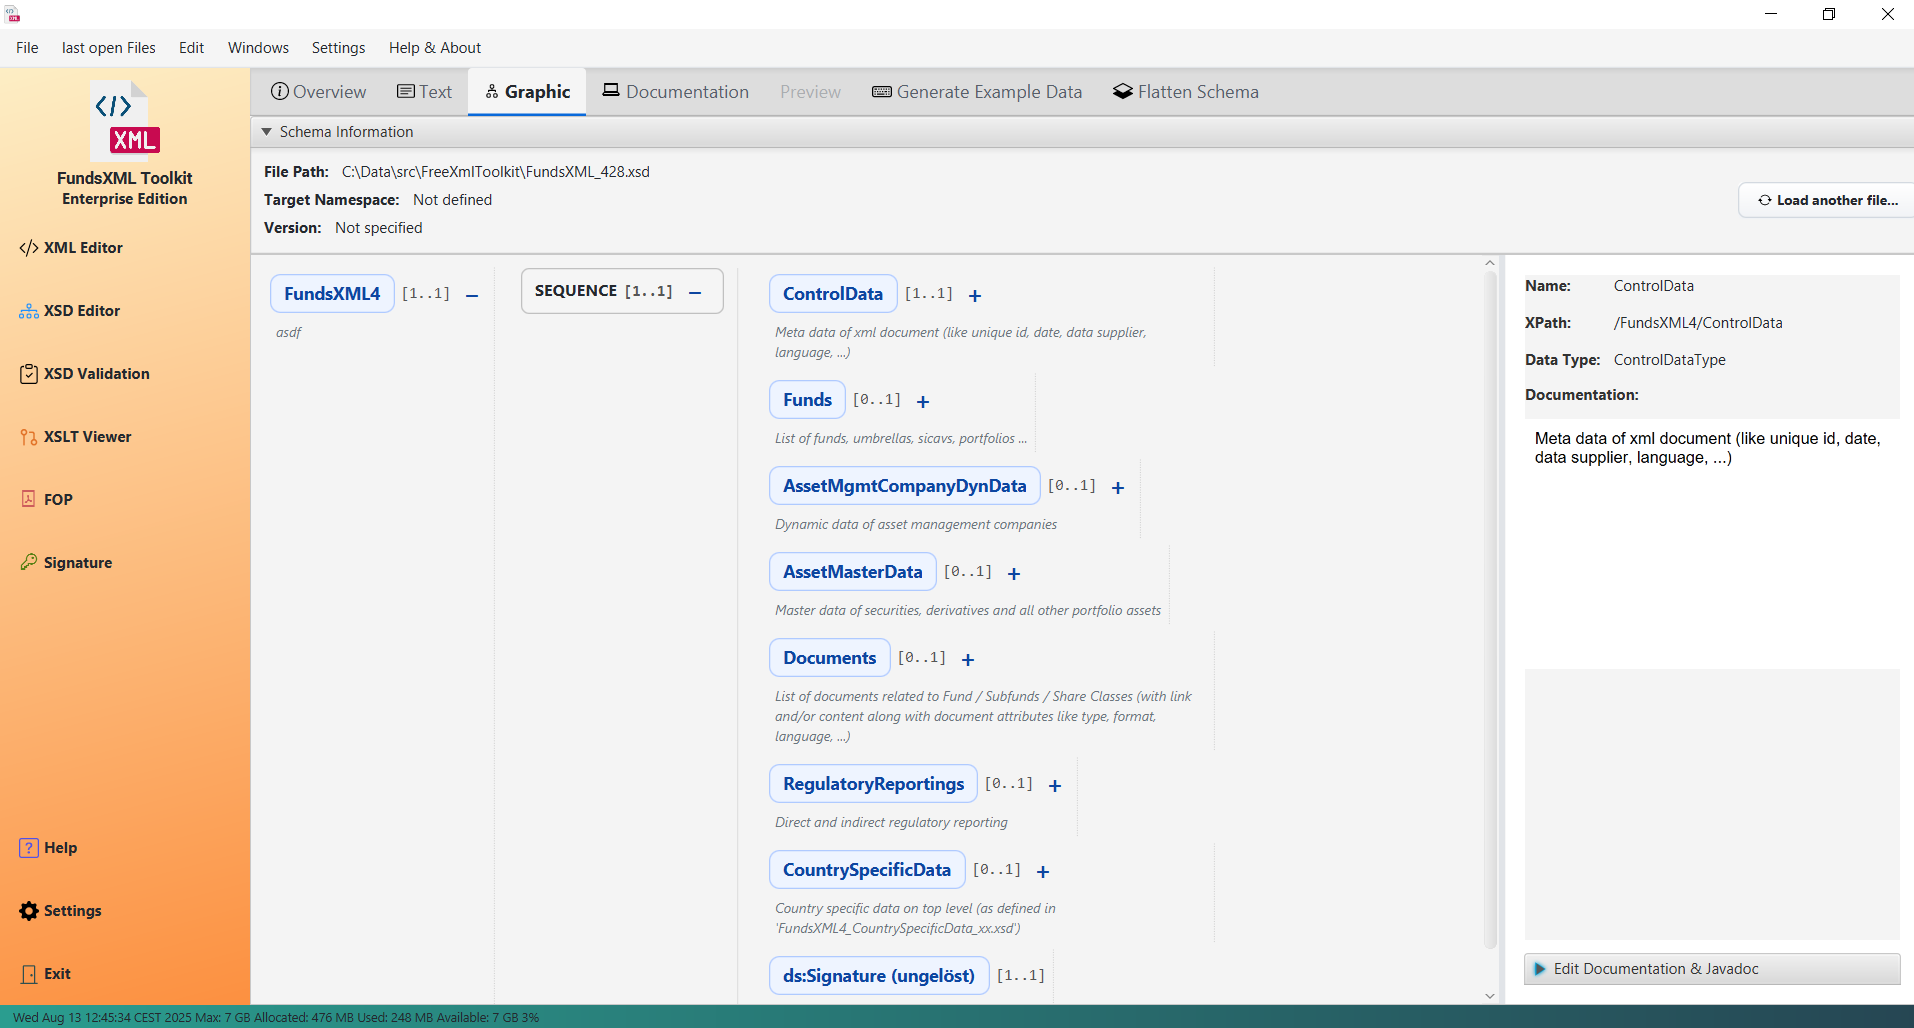Expand the ControlData node

pos(975,295)
